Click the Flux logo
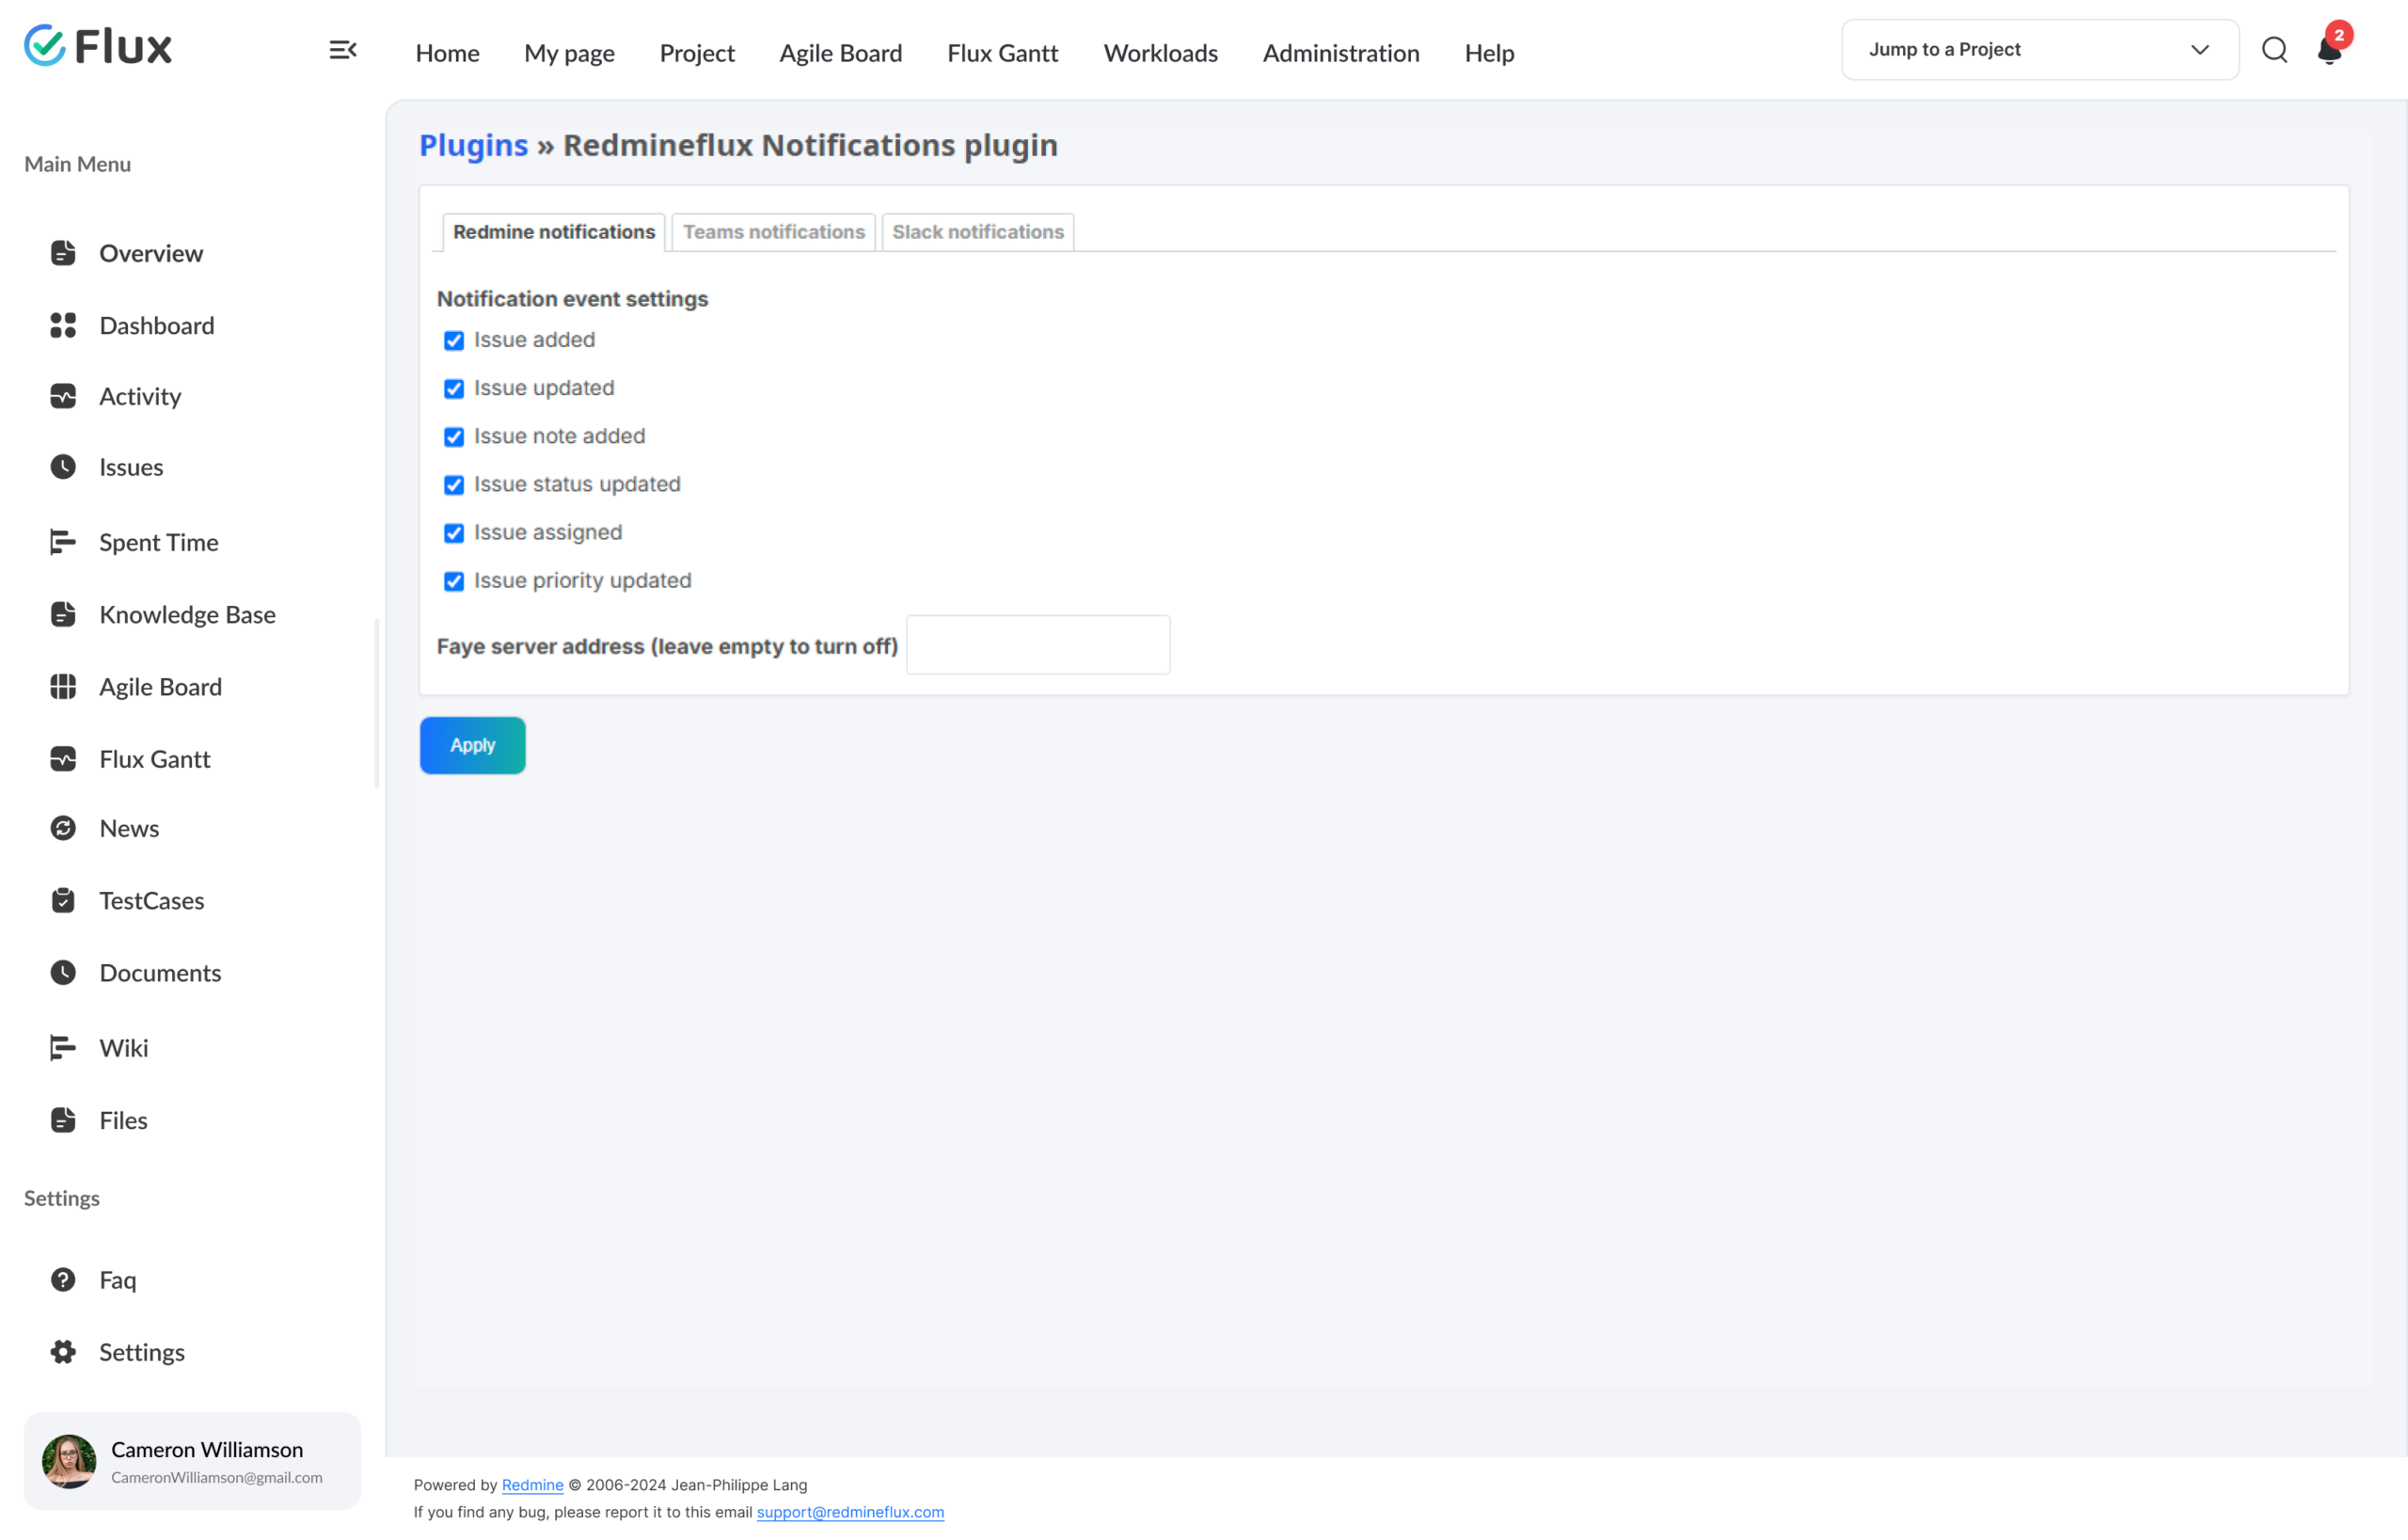This screenshot has height=1540, width=2408. 98,46
